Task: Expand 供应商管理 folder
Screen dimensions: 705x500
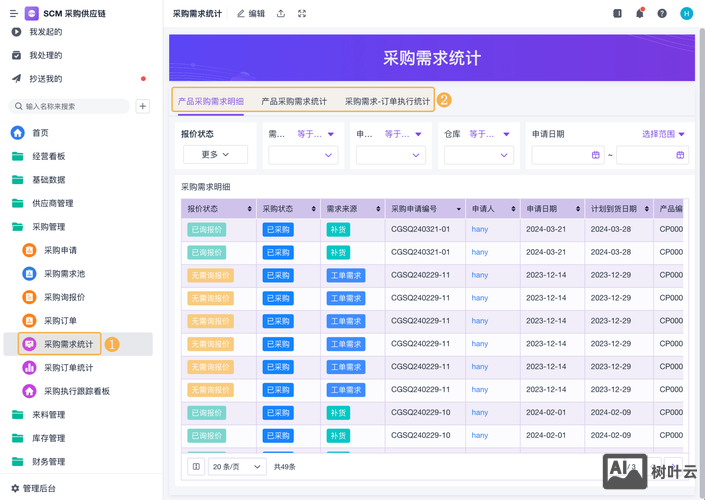Action: pos(53,203)
